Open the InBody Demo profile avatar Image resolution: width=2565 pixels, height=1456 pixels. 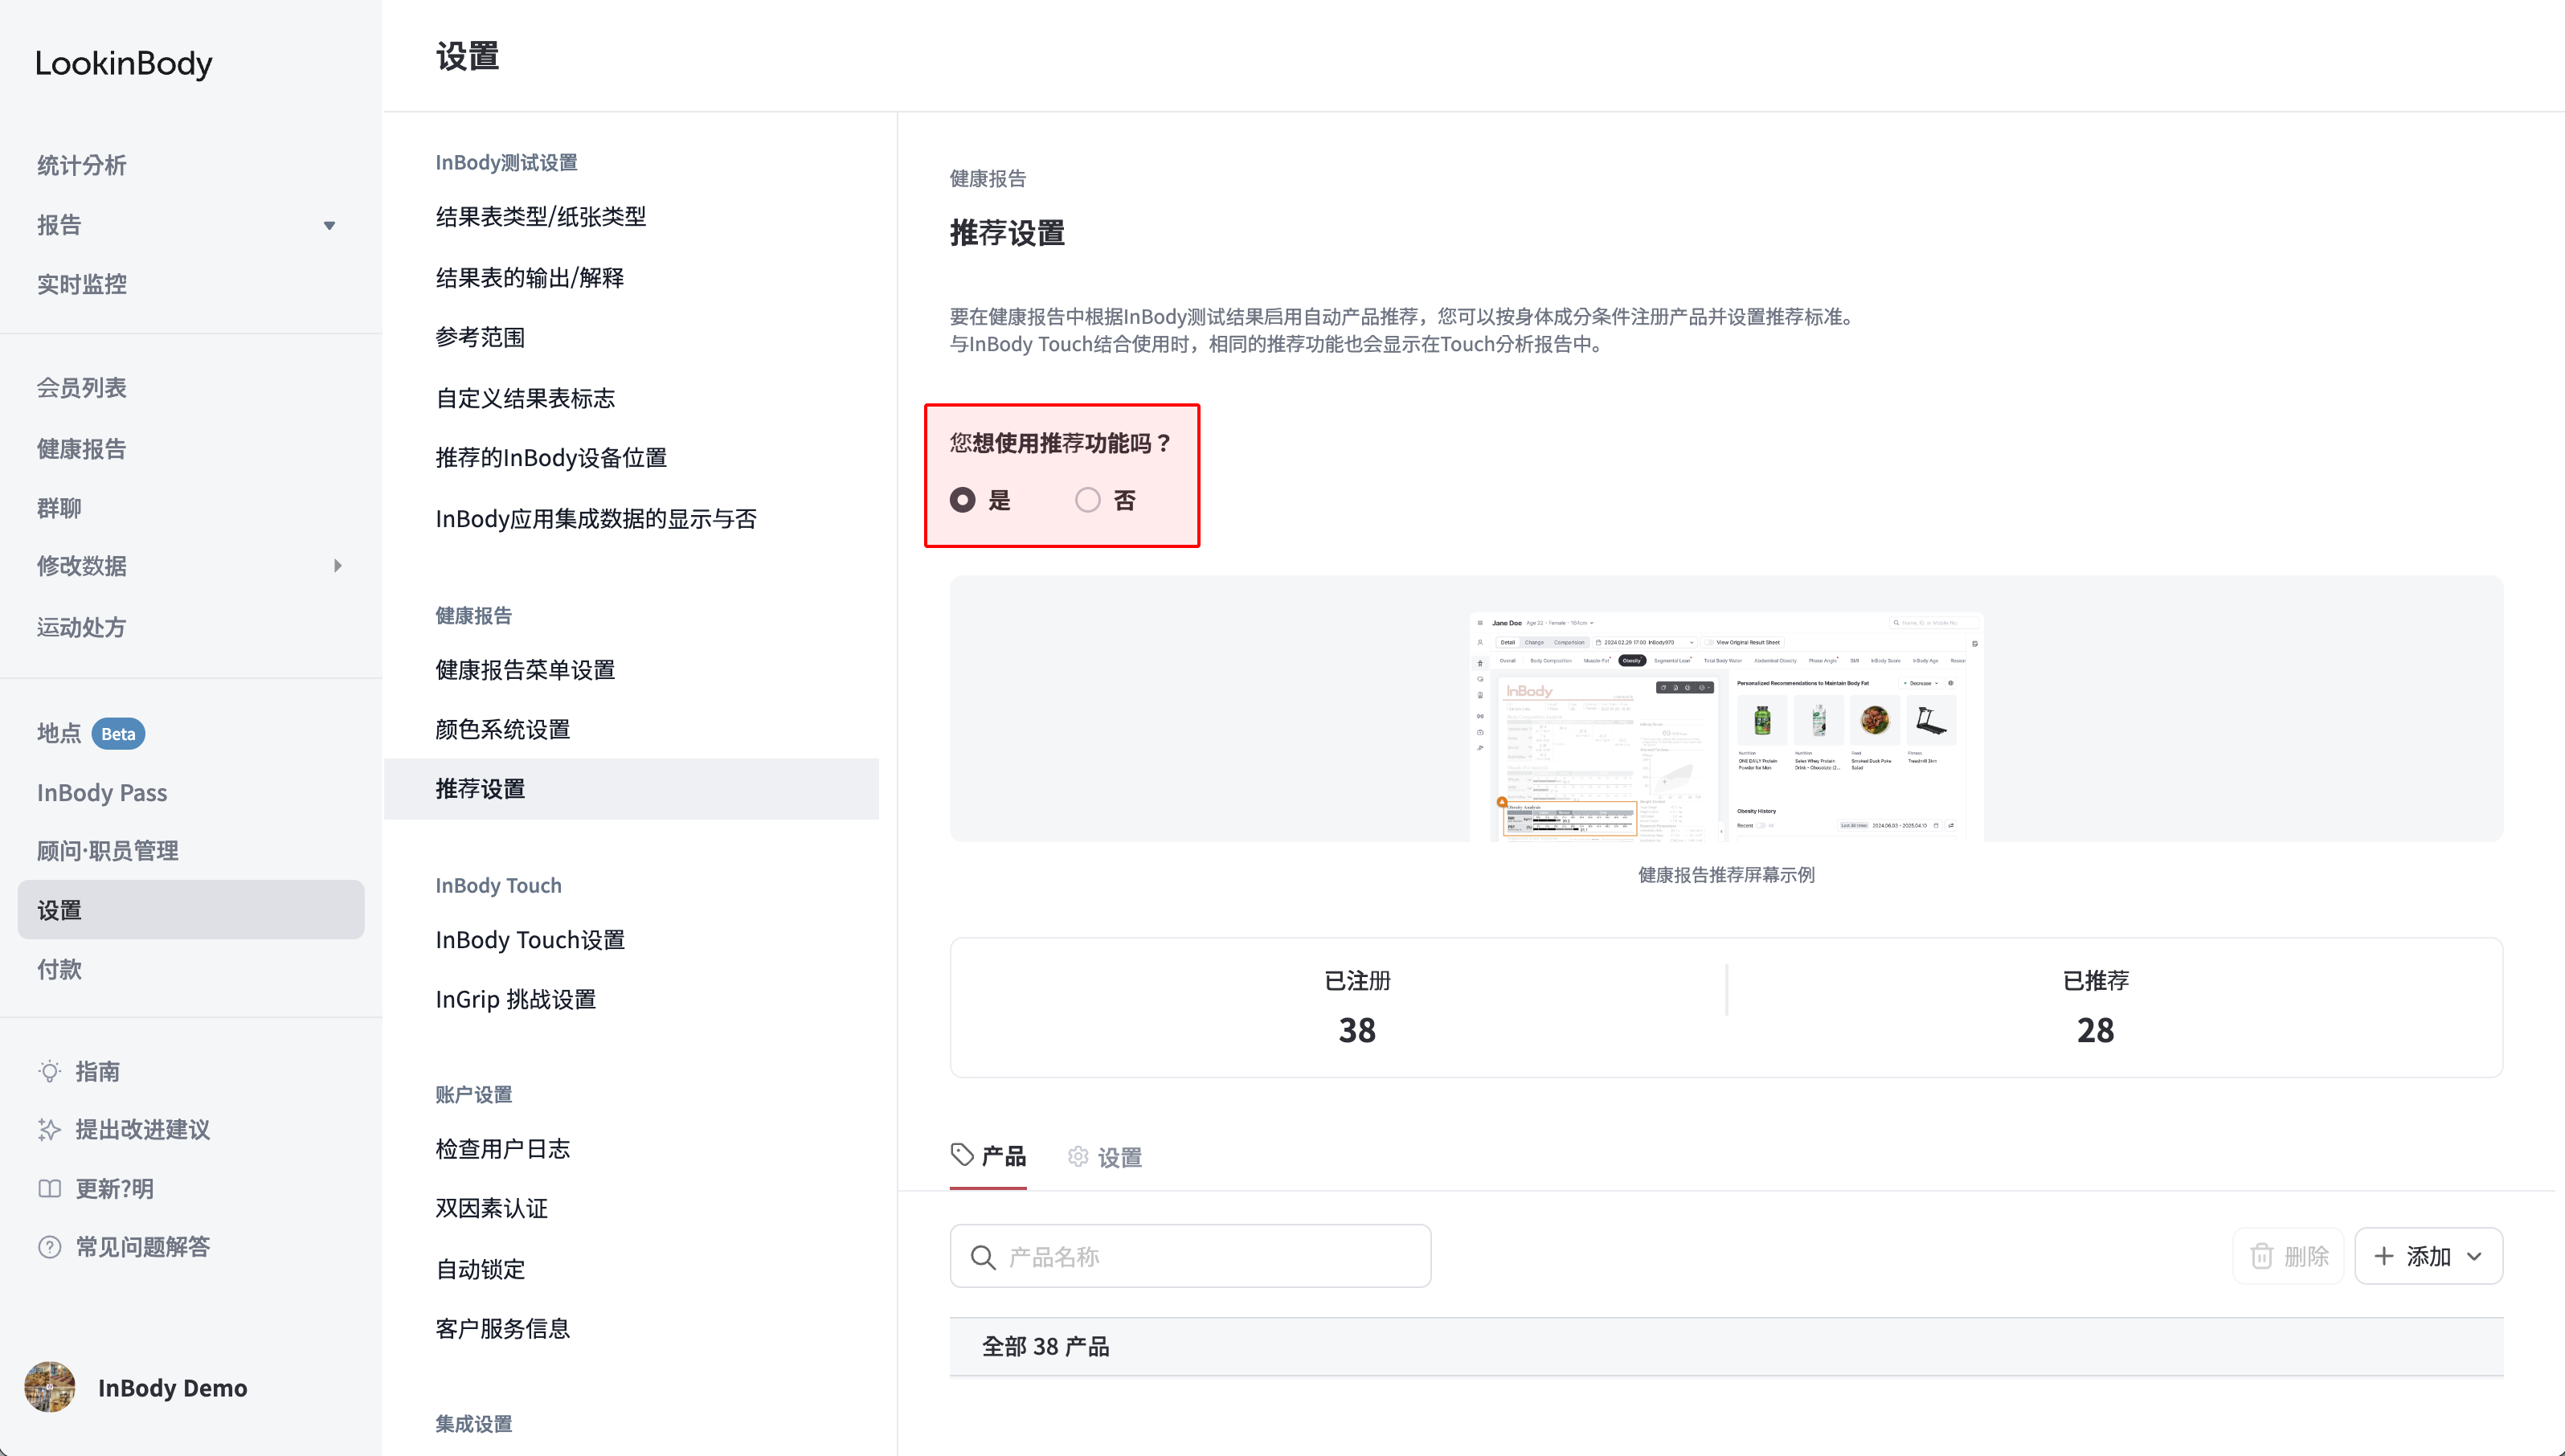click(x=50, y=1387)
